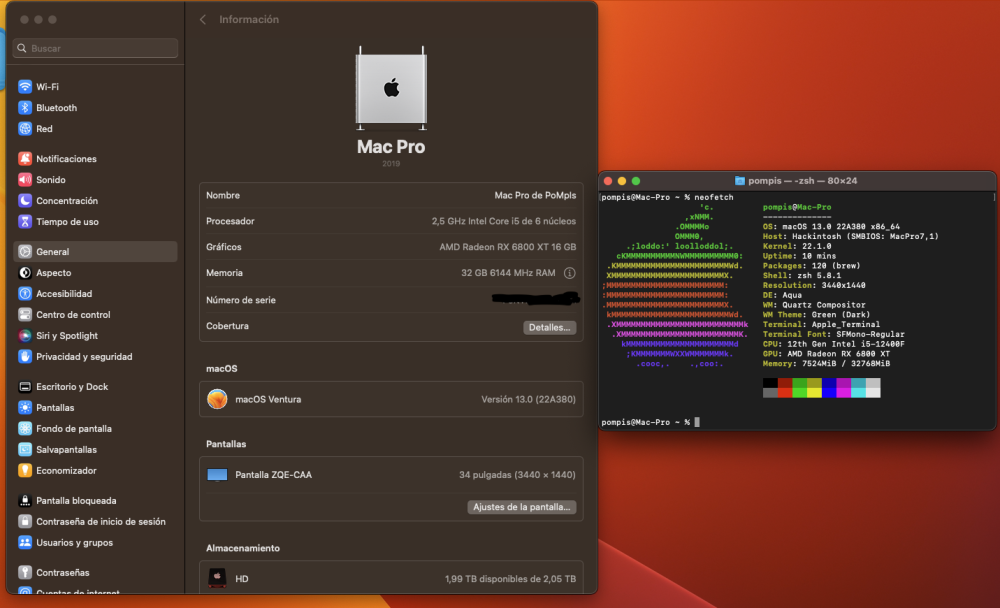Screen dimensions: 1000x608
Task: Open Contraseñas key icon
Action: pos(25,574)
